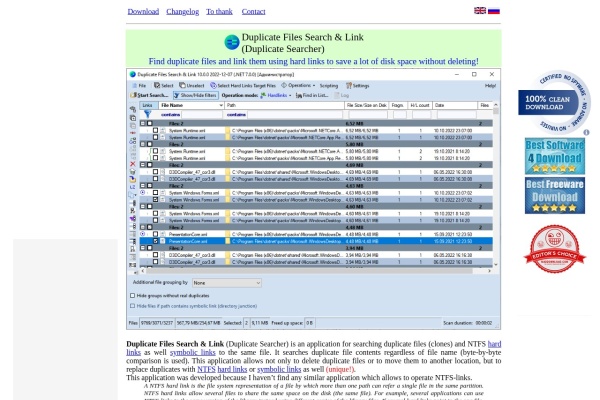The height and width of the screenshot is (400, 600).
Task: Open the File Name column dropdown arrow
Action: (x=221, y=105)
